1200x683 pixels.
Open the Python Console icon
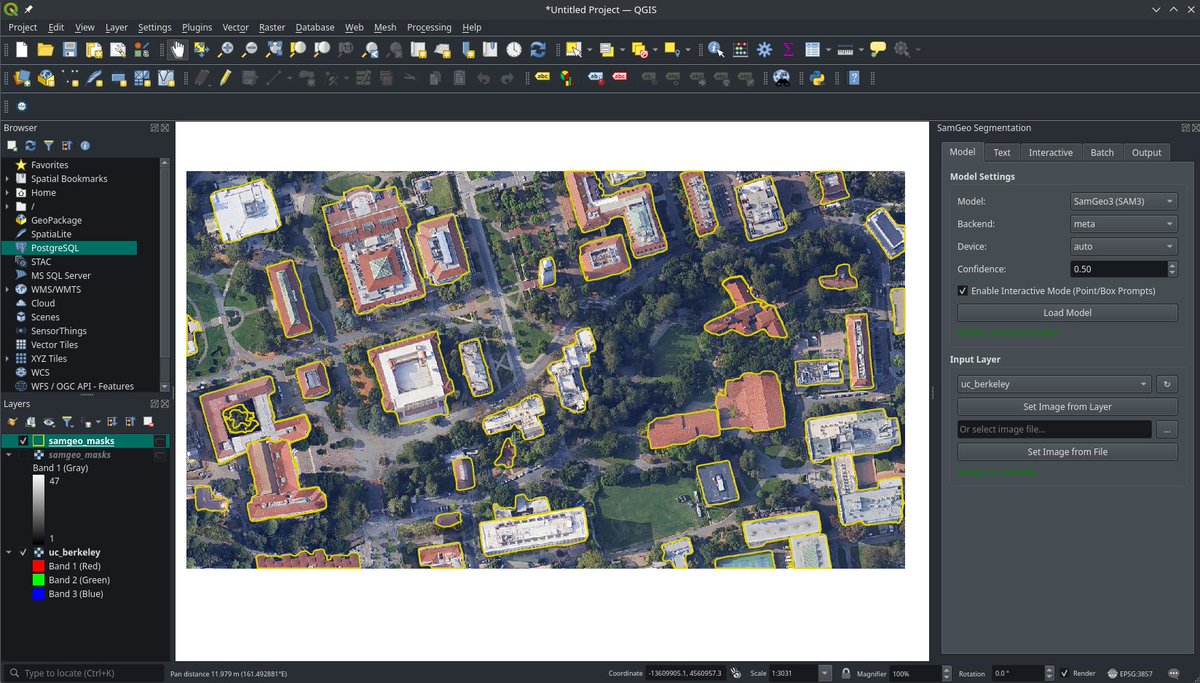[816, 77]
